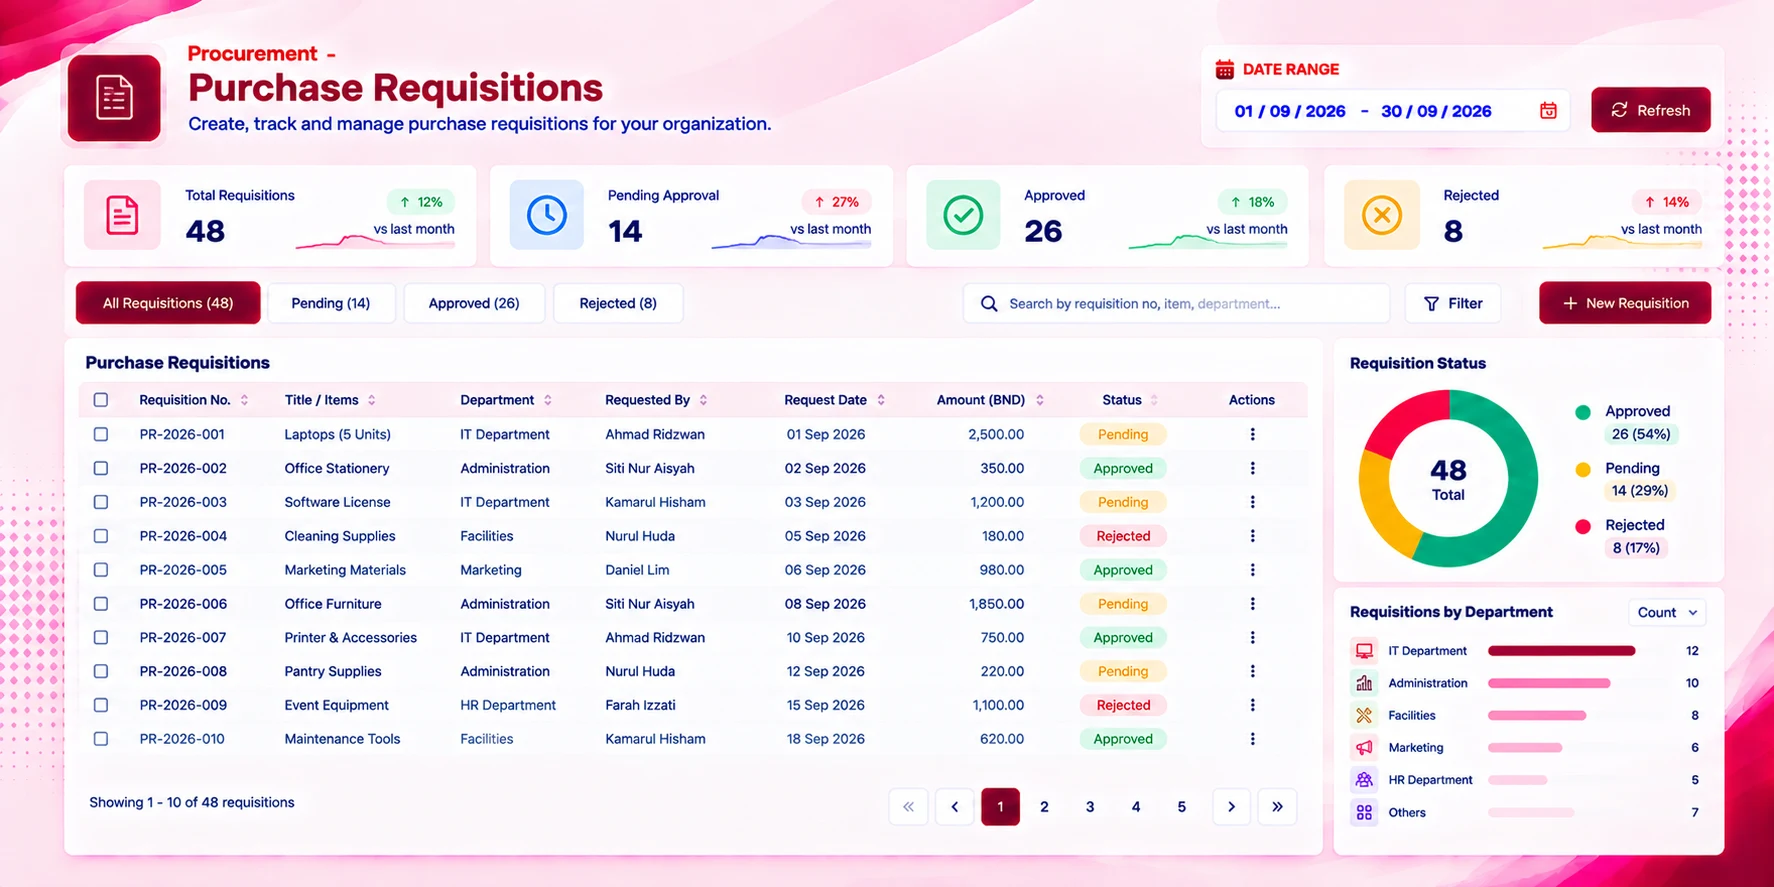
Task: Open actions menu for PR-2026-010
Action: [1252, 739]
